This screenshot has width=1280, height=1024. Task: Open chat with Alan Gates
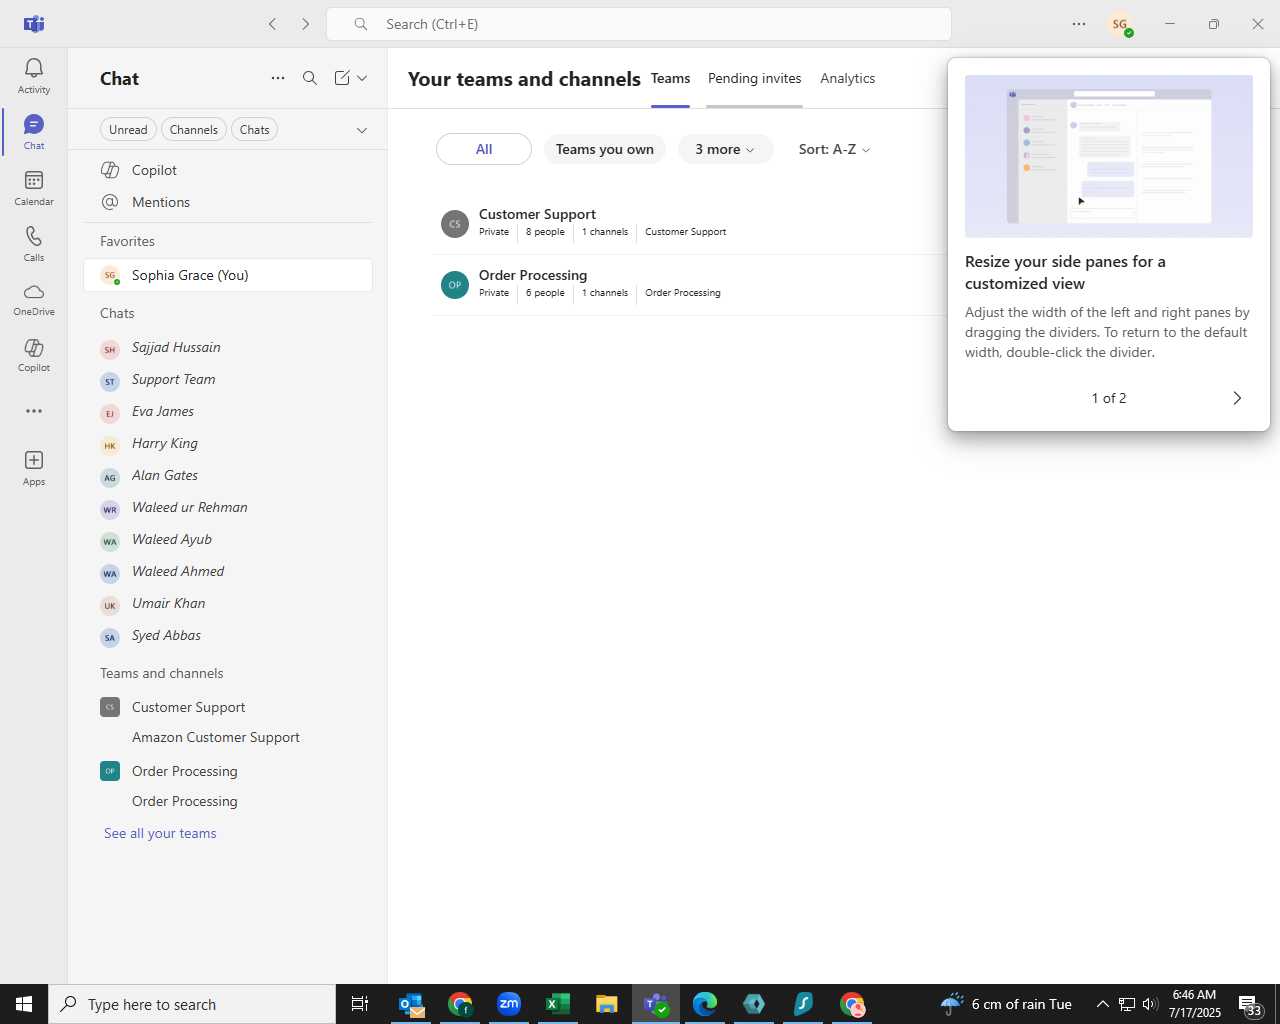coord(228,476)
